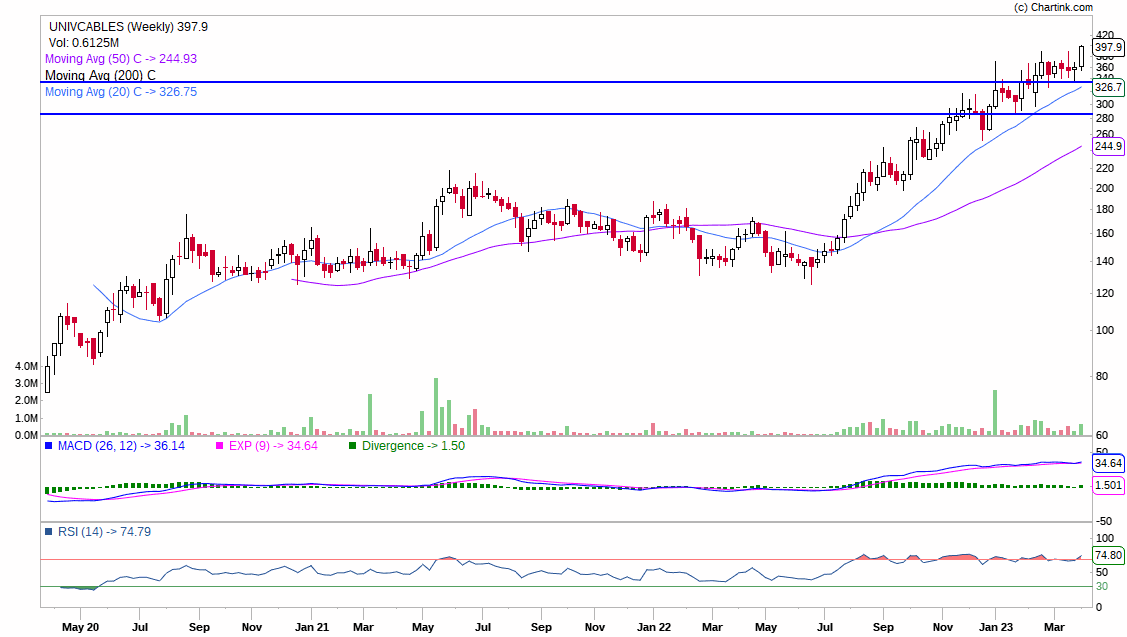
Task: Click the magenta EXP legend square
Action: pyautogui.click(x=220, y=446)
